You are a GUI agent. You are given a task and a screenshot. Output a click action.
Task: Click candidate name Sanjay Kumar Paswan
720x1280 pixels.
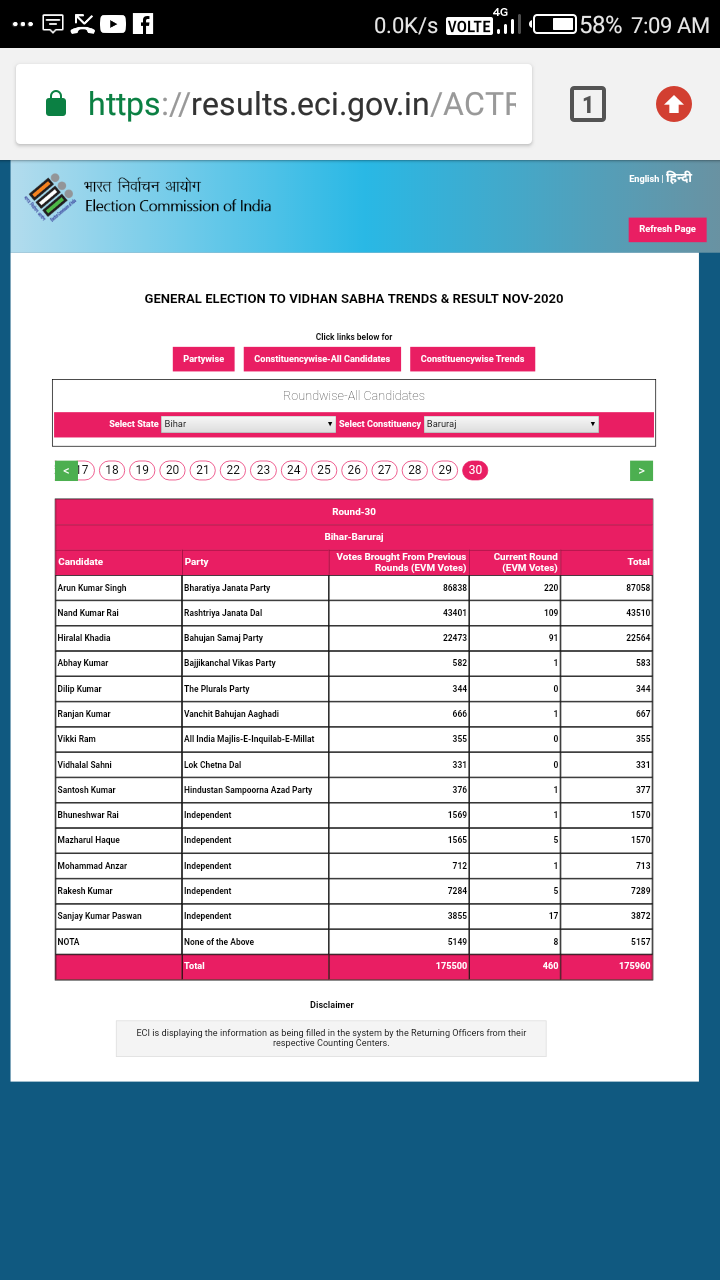100,916
